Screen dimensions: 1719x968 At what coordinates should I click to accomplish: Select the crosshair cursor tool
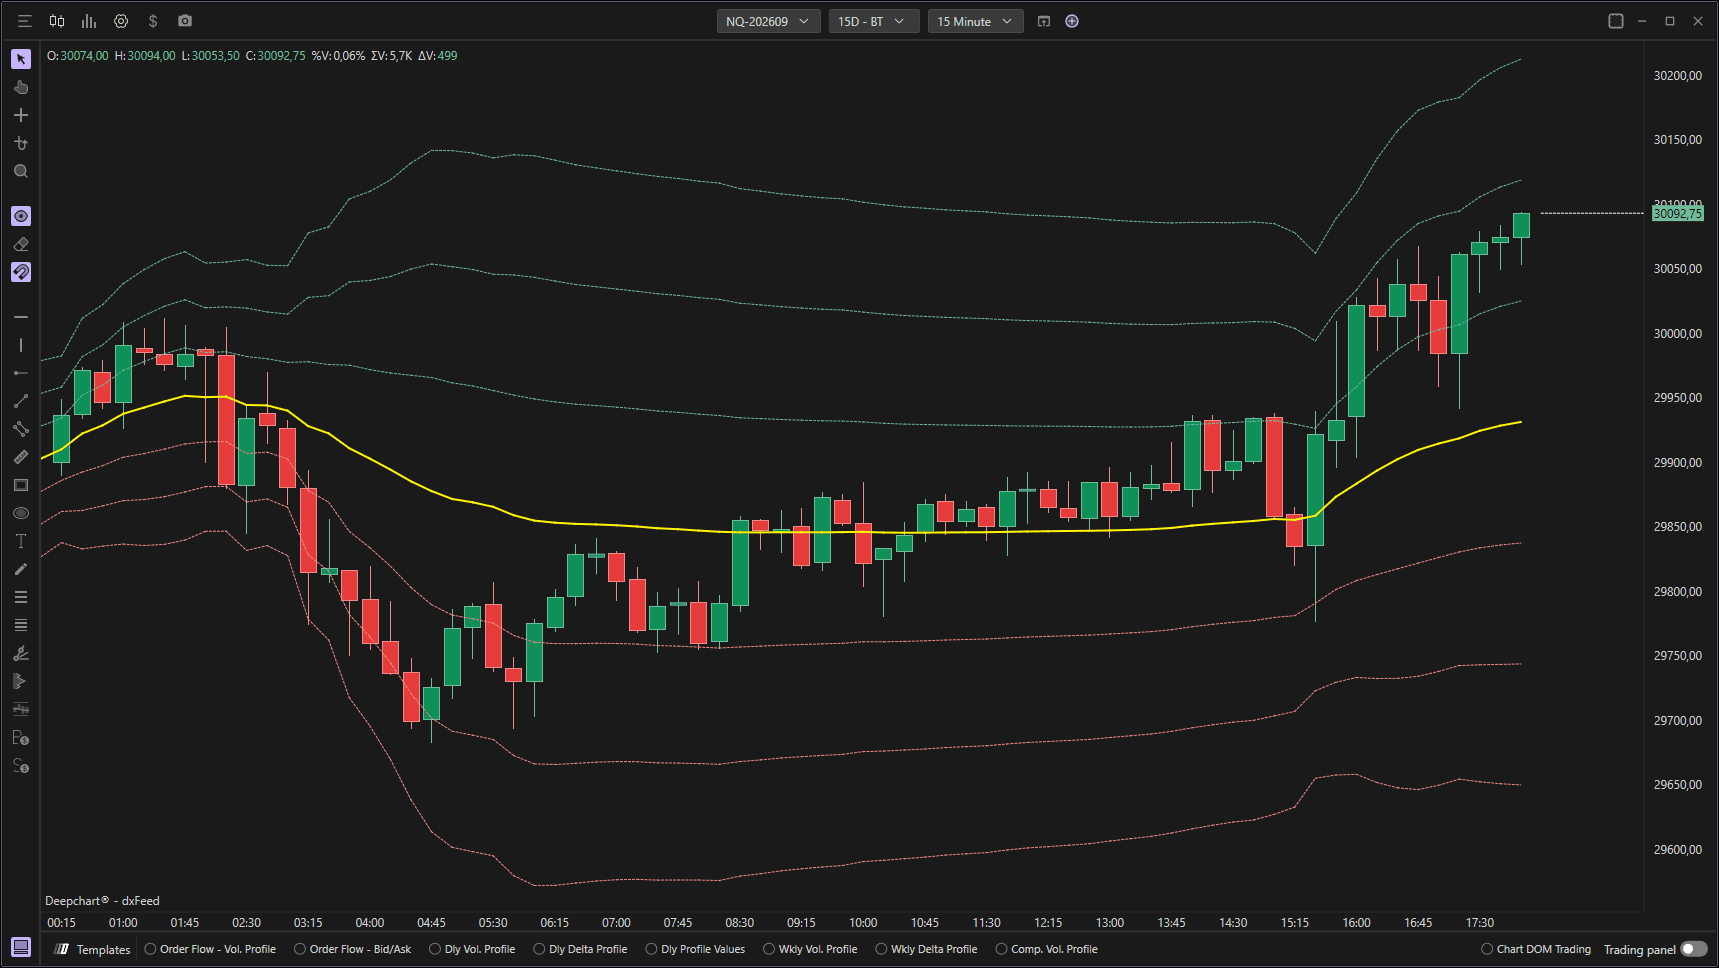click(21, 115)
